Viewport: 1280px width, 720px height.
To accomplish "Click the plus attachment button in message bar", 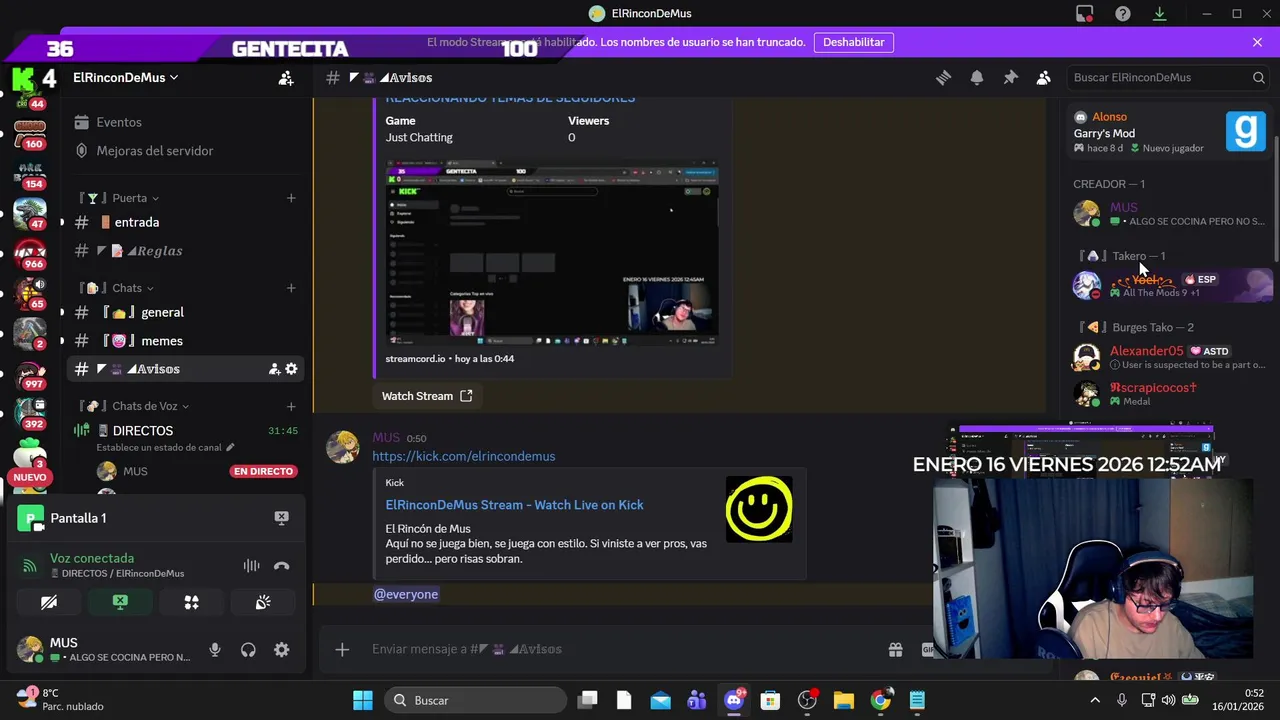I will pos(342,649).
